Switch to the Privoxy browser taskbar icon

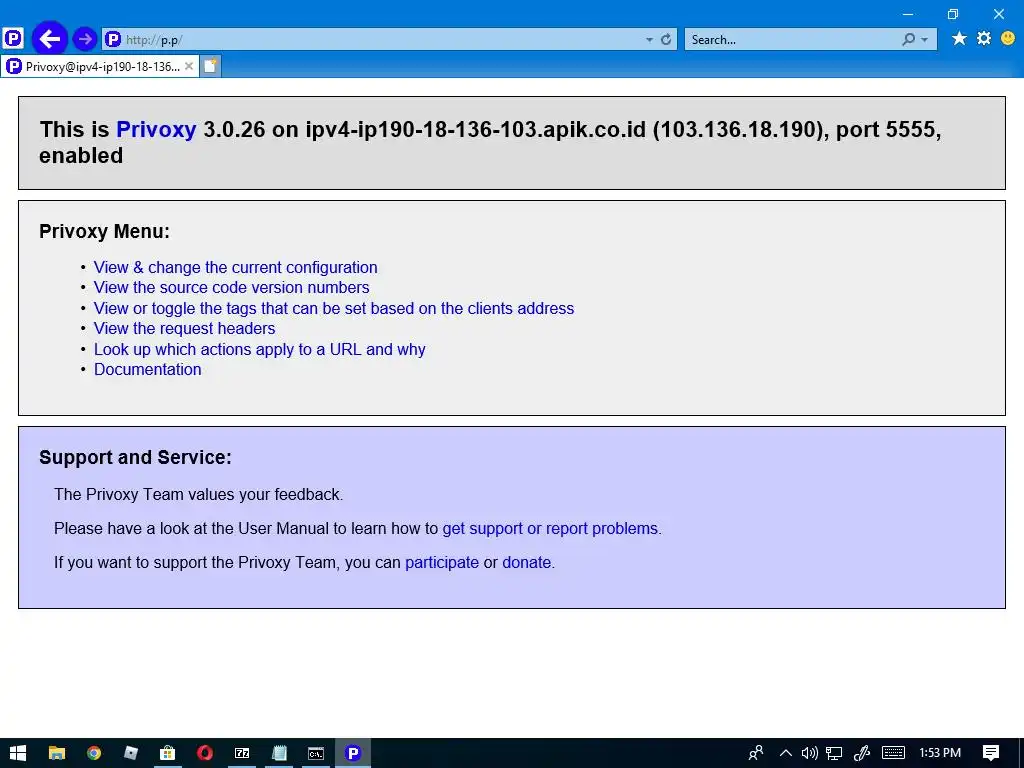click(x=353, y=753)
